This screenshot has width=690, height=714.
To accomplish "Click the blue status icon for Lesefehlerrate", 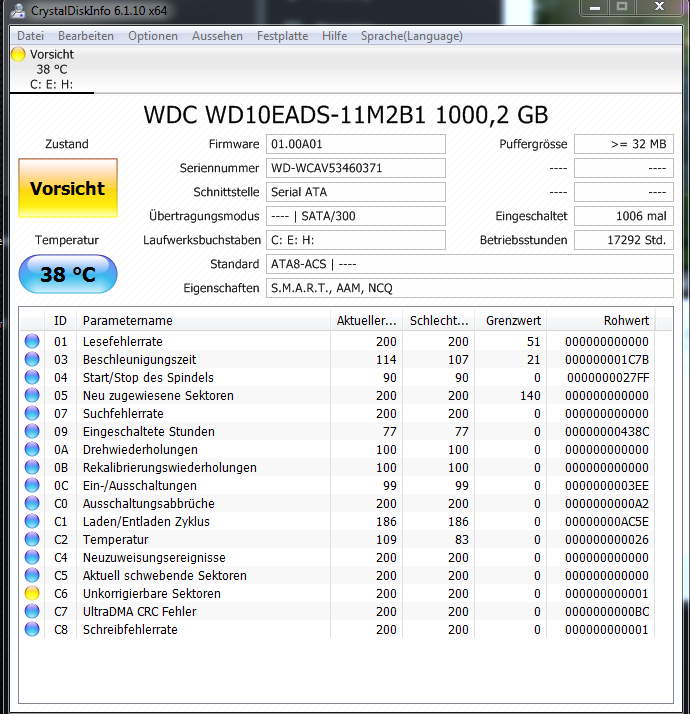I will (x=32, y=341).
